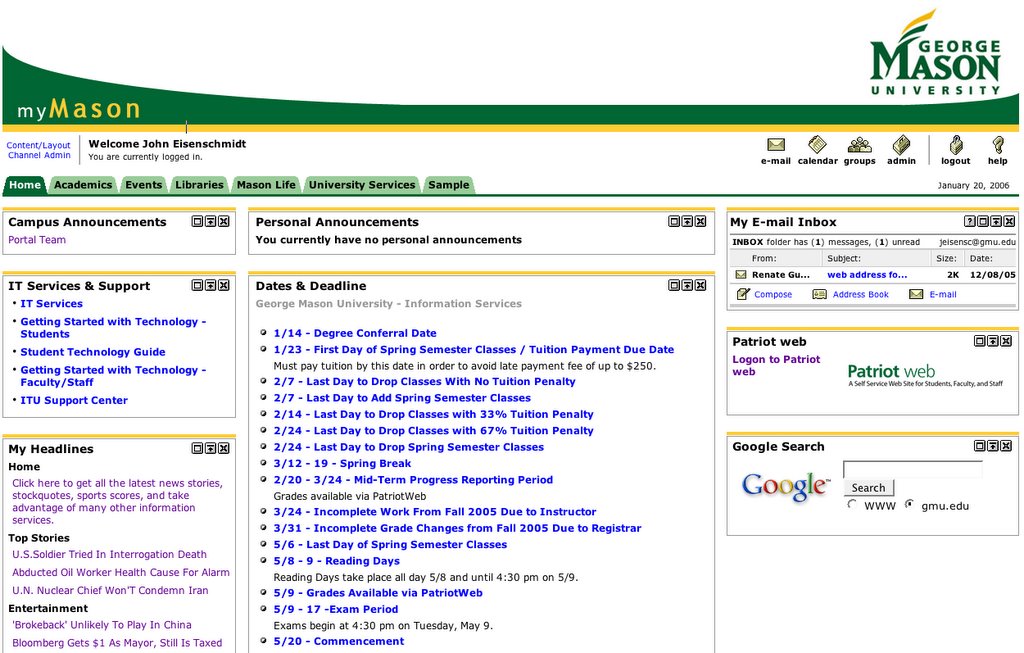Click envelope icon beside Renate Gu... message
1024x653 pixels.
(x=741, y=275)
